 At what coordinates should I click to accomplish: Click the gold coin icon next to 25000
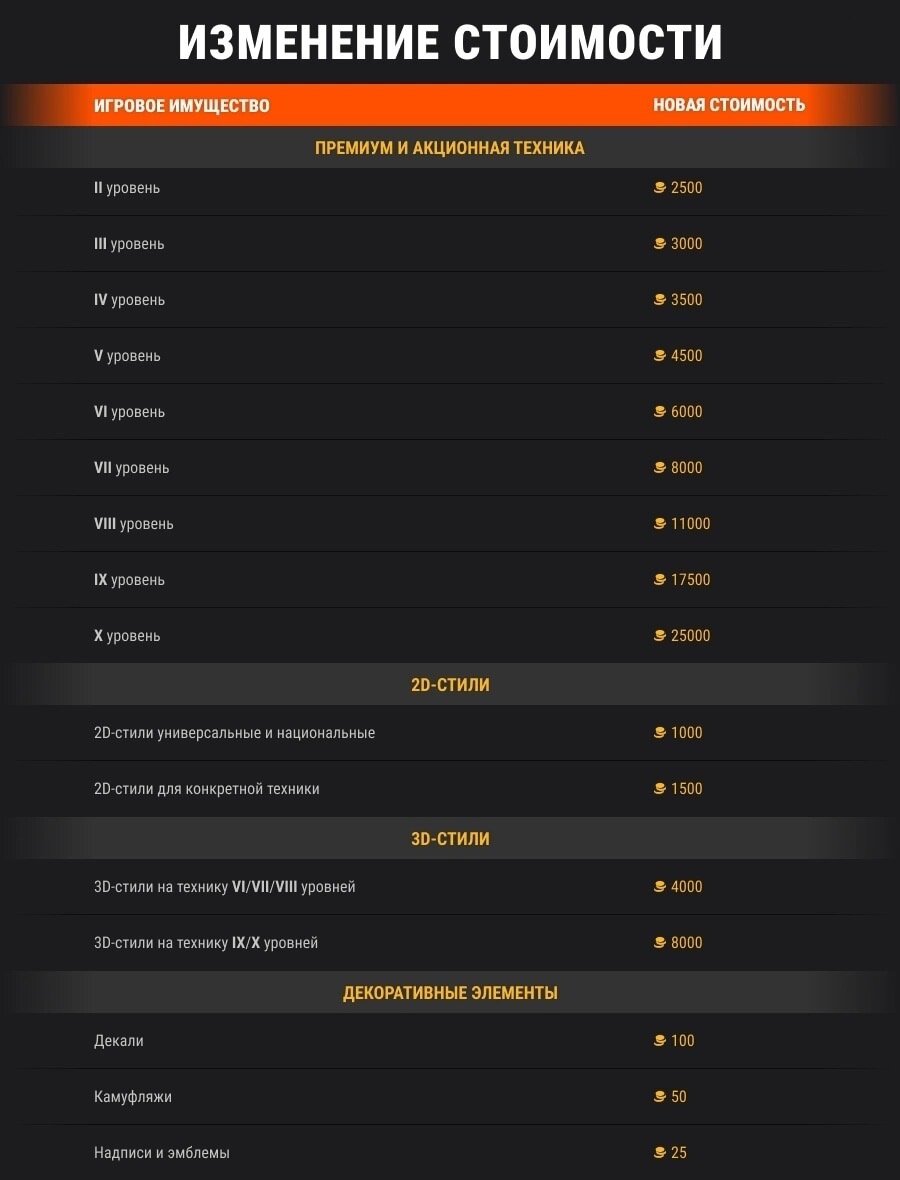point(660,636)
